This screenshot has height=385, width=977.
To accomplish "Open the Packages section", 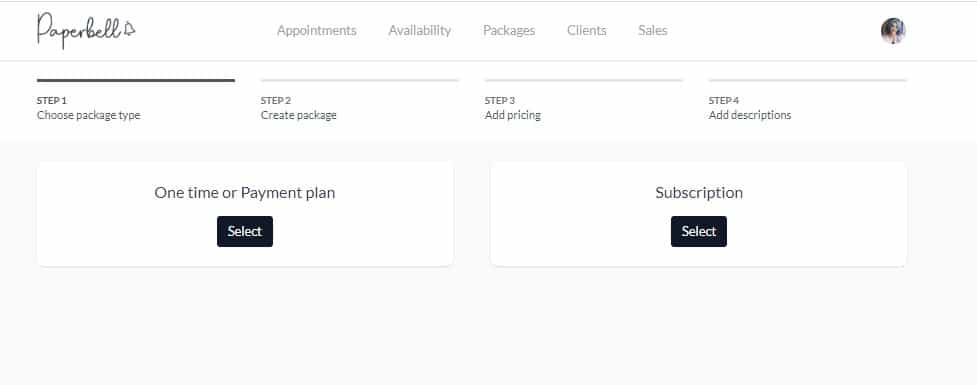I will coord(509,30).
